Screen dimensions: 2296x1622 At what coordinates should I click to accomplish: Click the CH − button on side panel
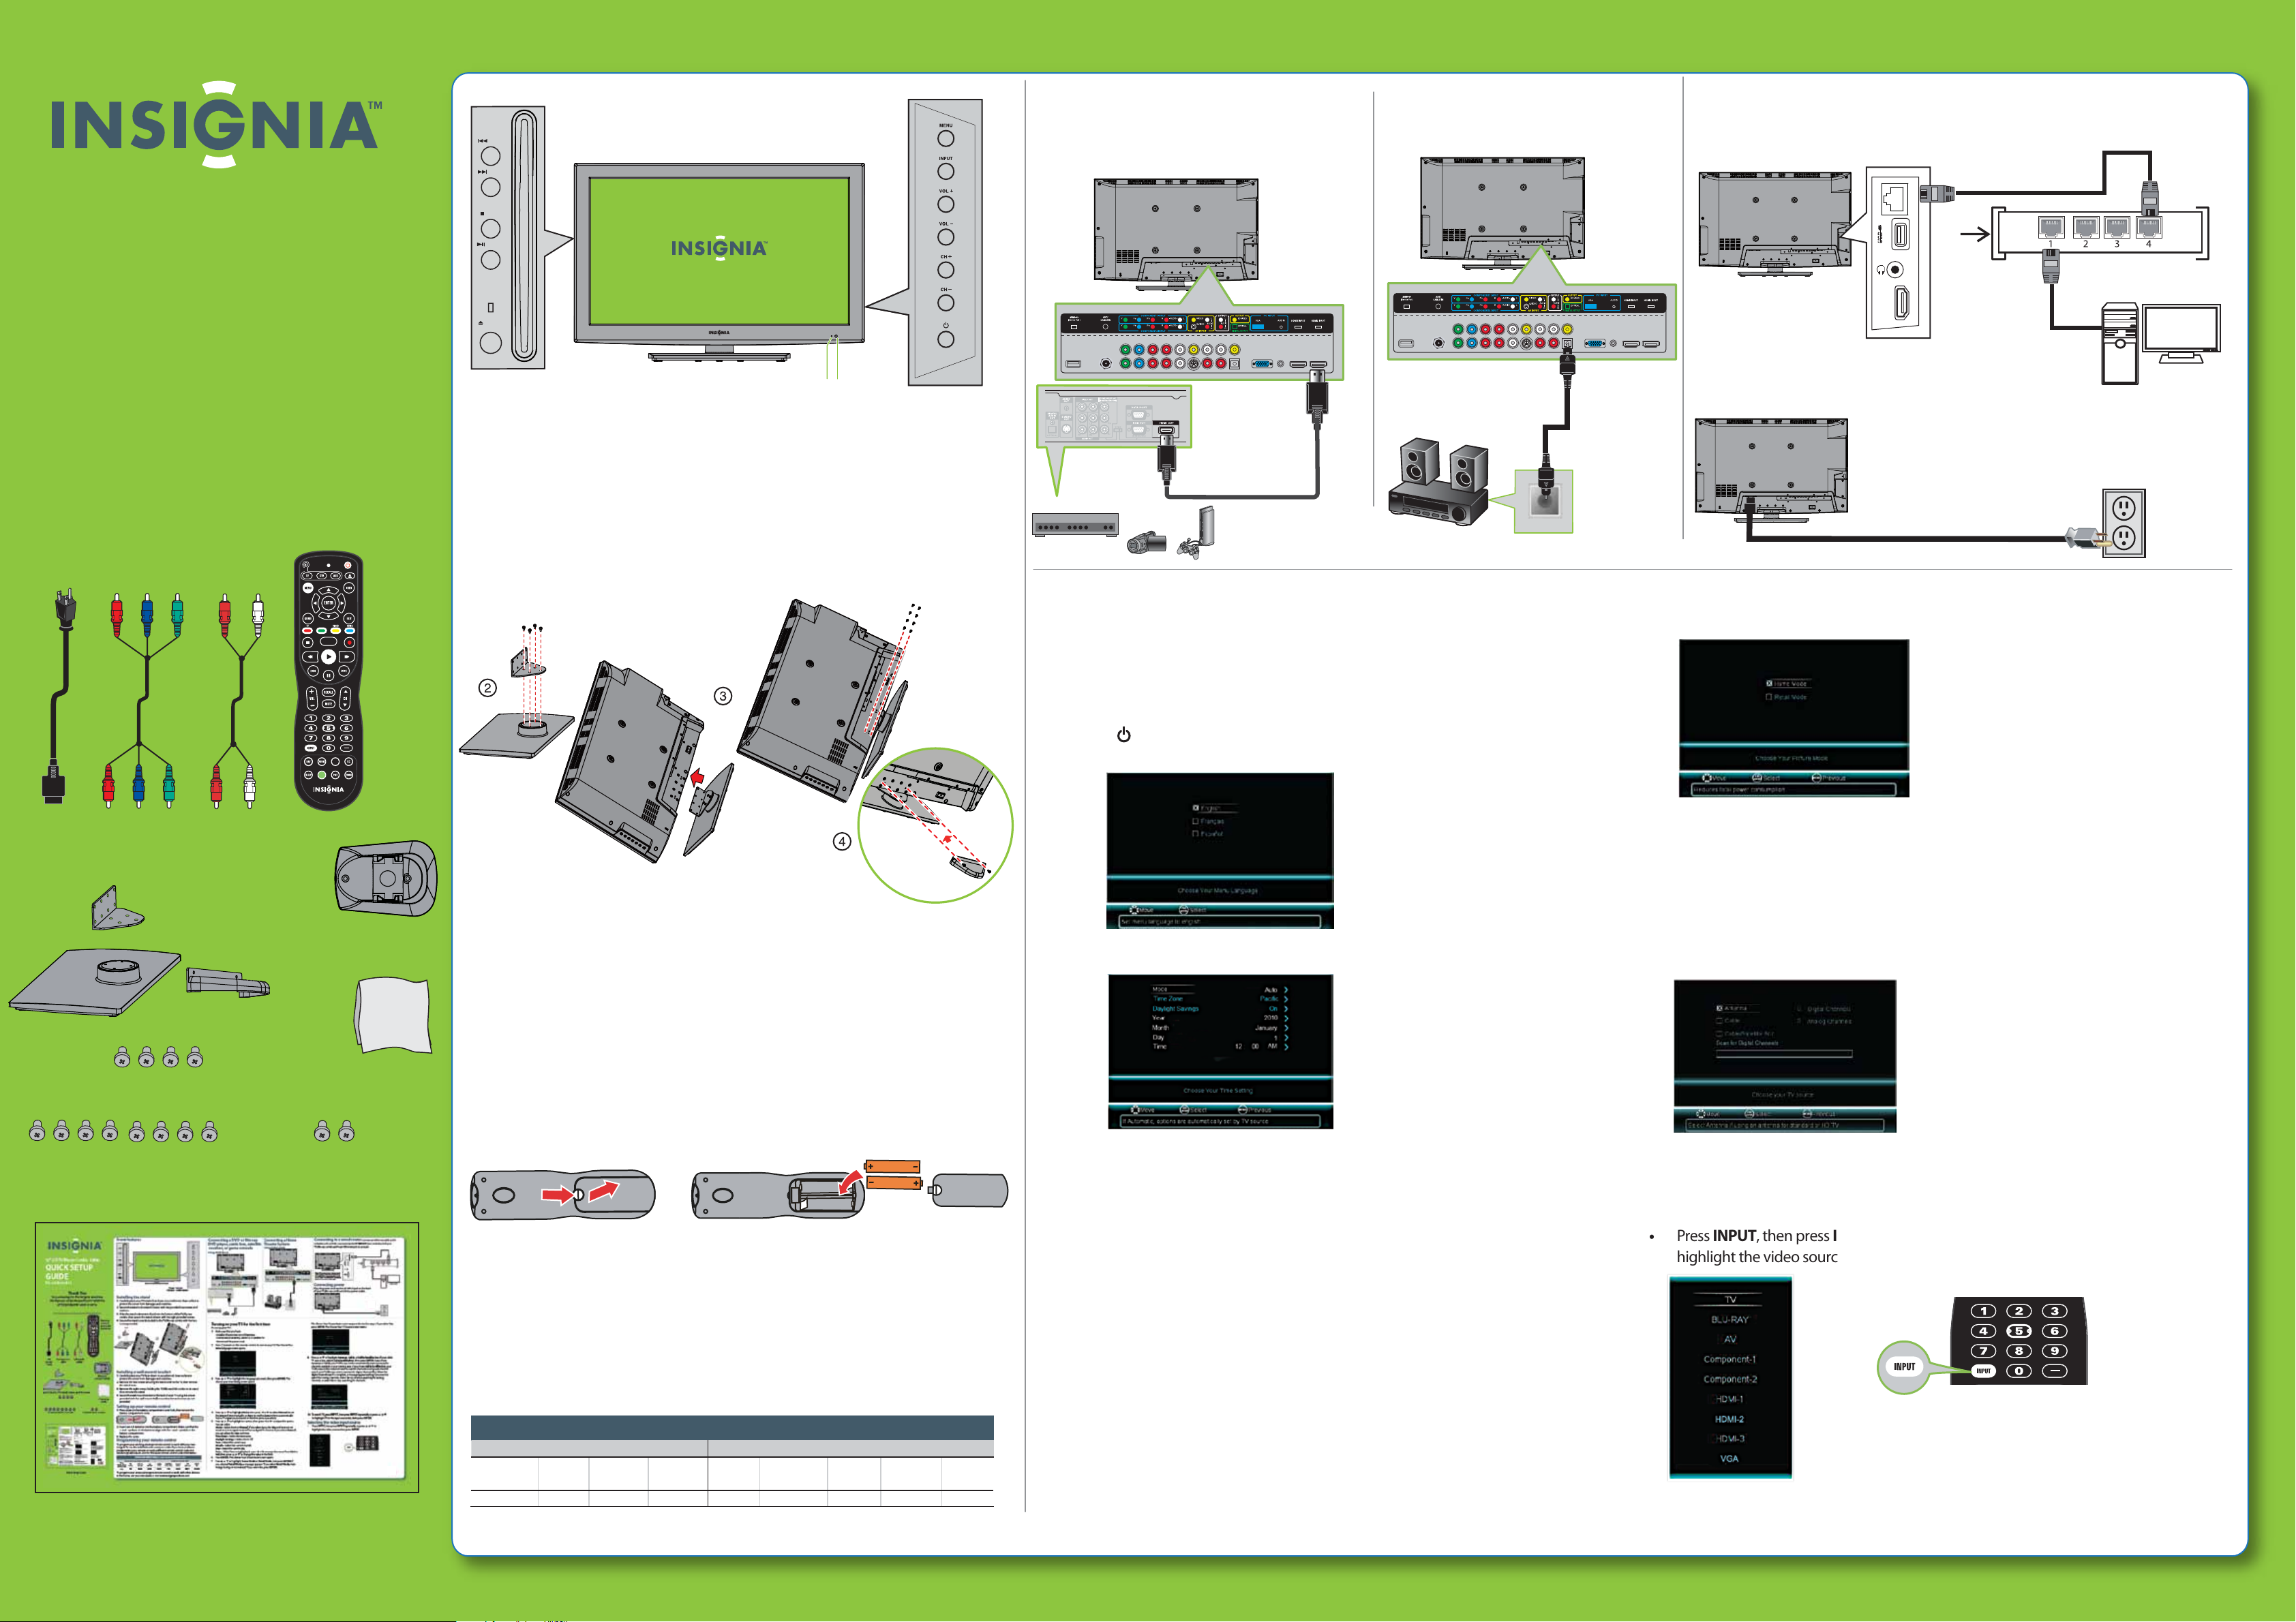(945, 303)
